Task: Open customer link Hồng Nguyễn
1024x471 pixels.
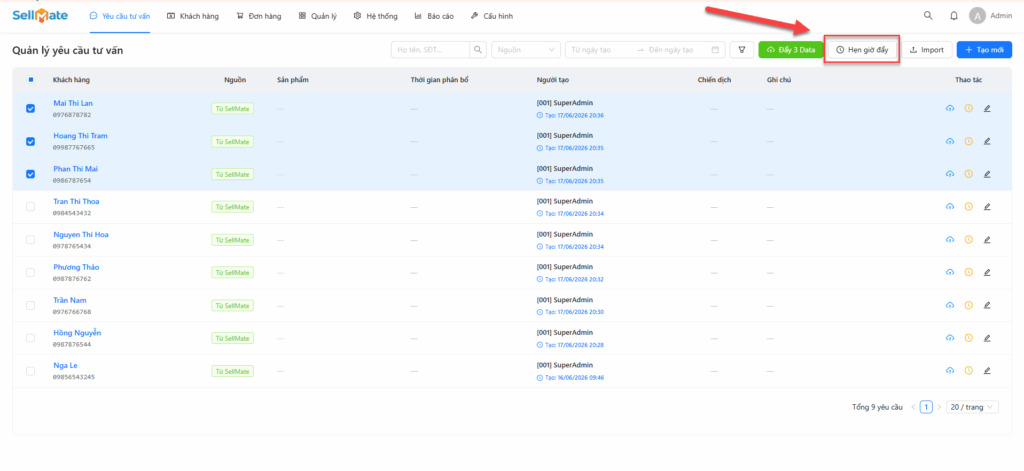Action: (77, 333)
